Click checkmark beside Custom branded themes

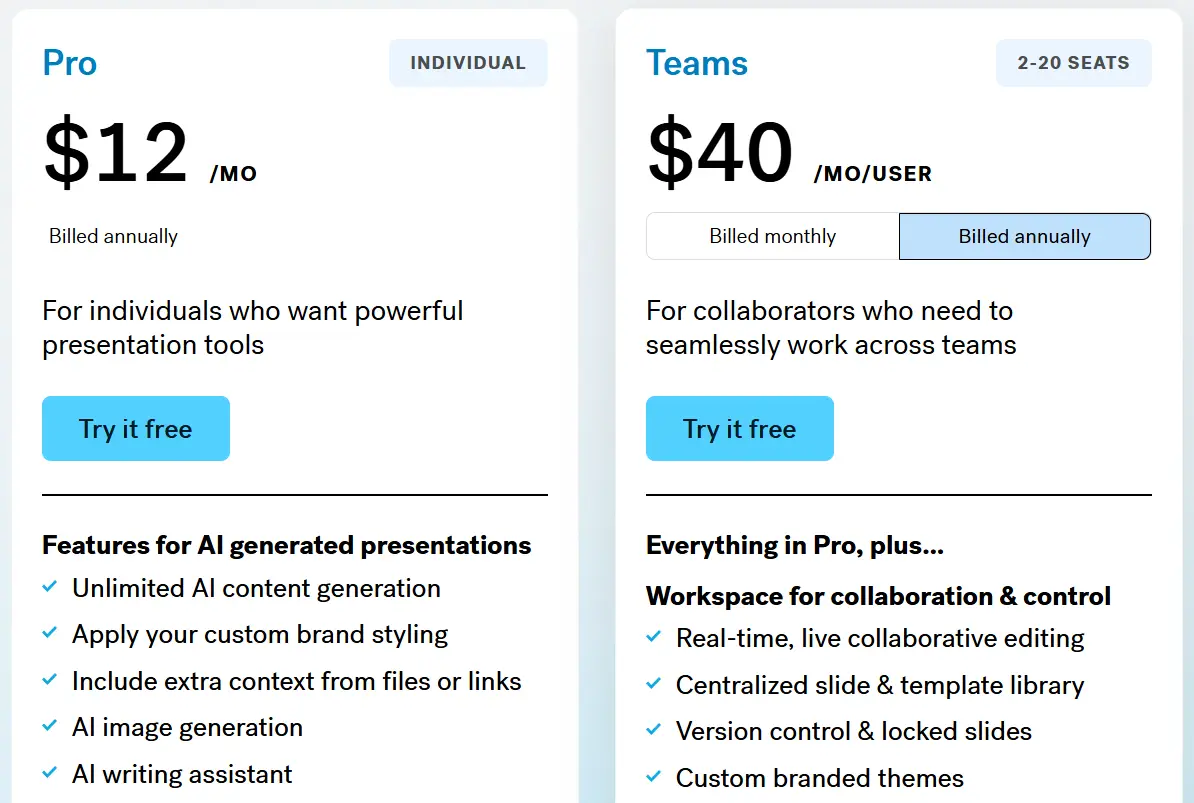click(x=653, y=777)
